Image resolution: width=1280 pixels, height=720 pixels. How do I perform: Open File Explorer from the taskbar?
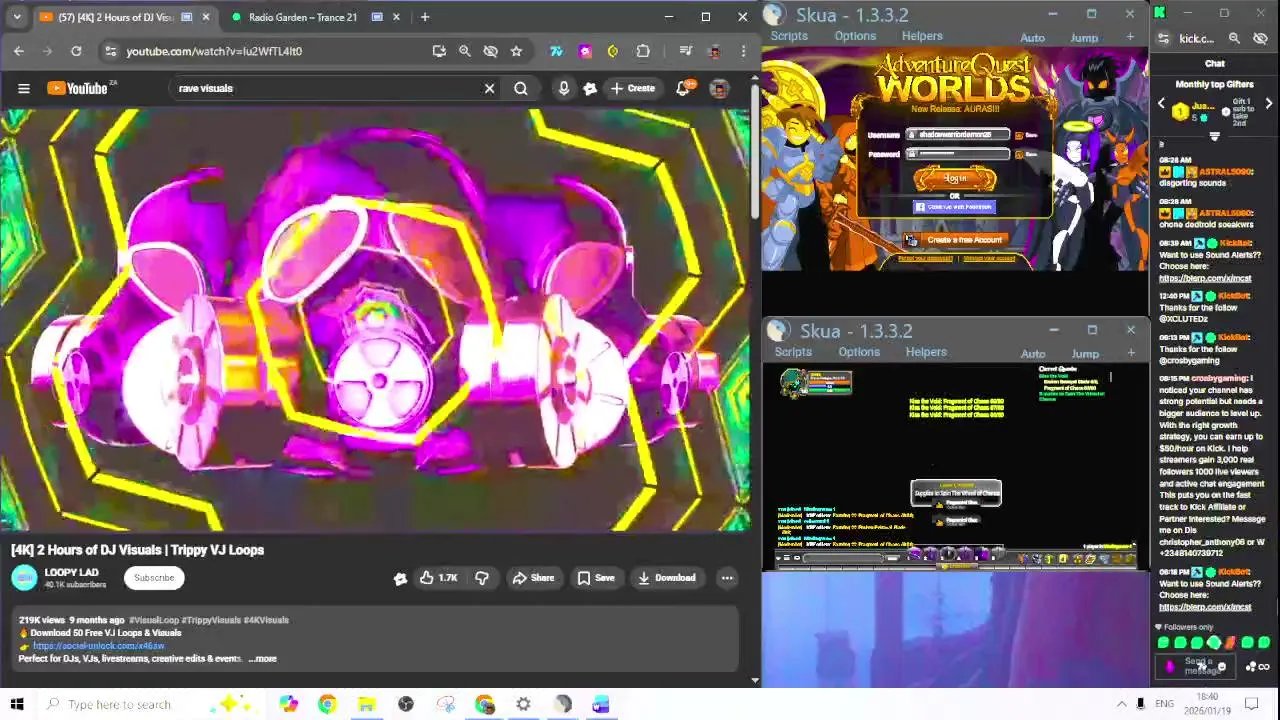(x=366, y=704)
